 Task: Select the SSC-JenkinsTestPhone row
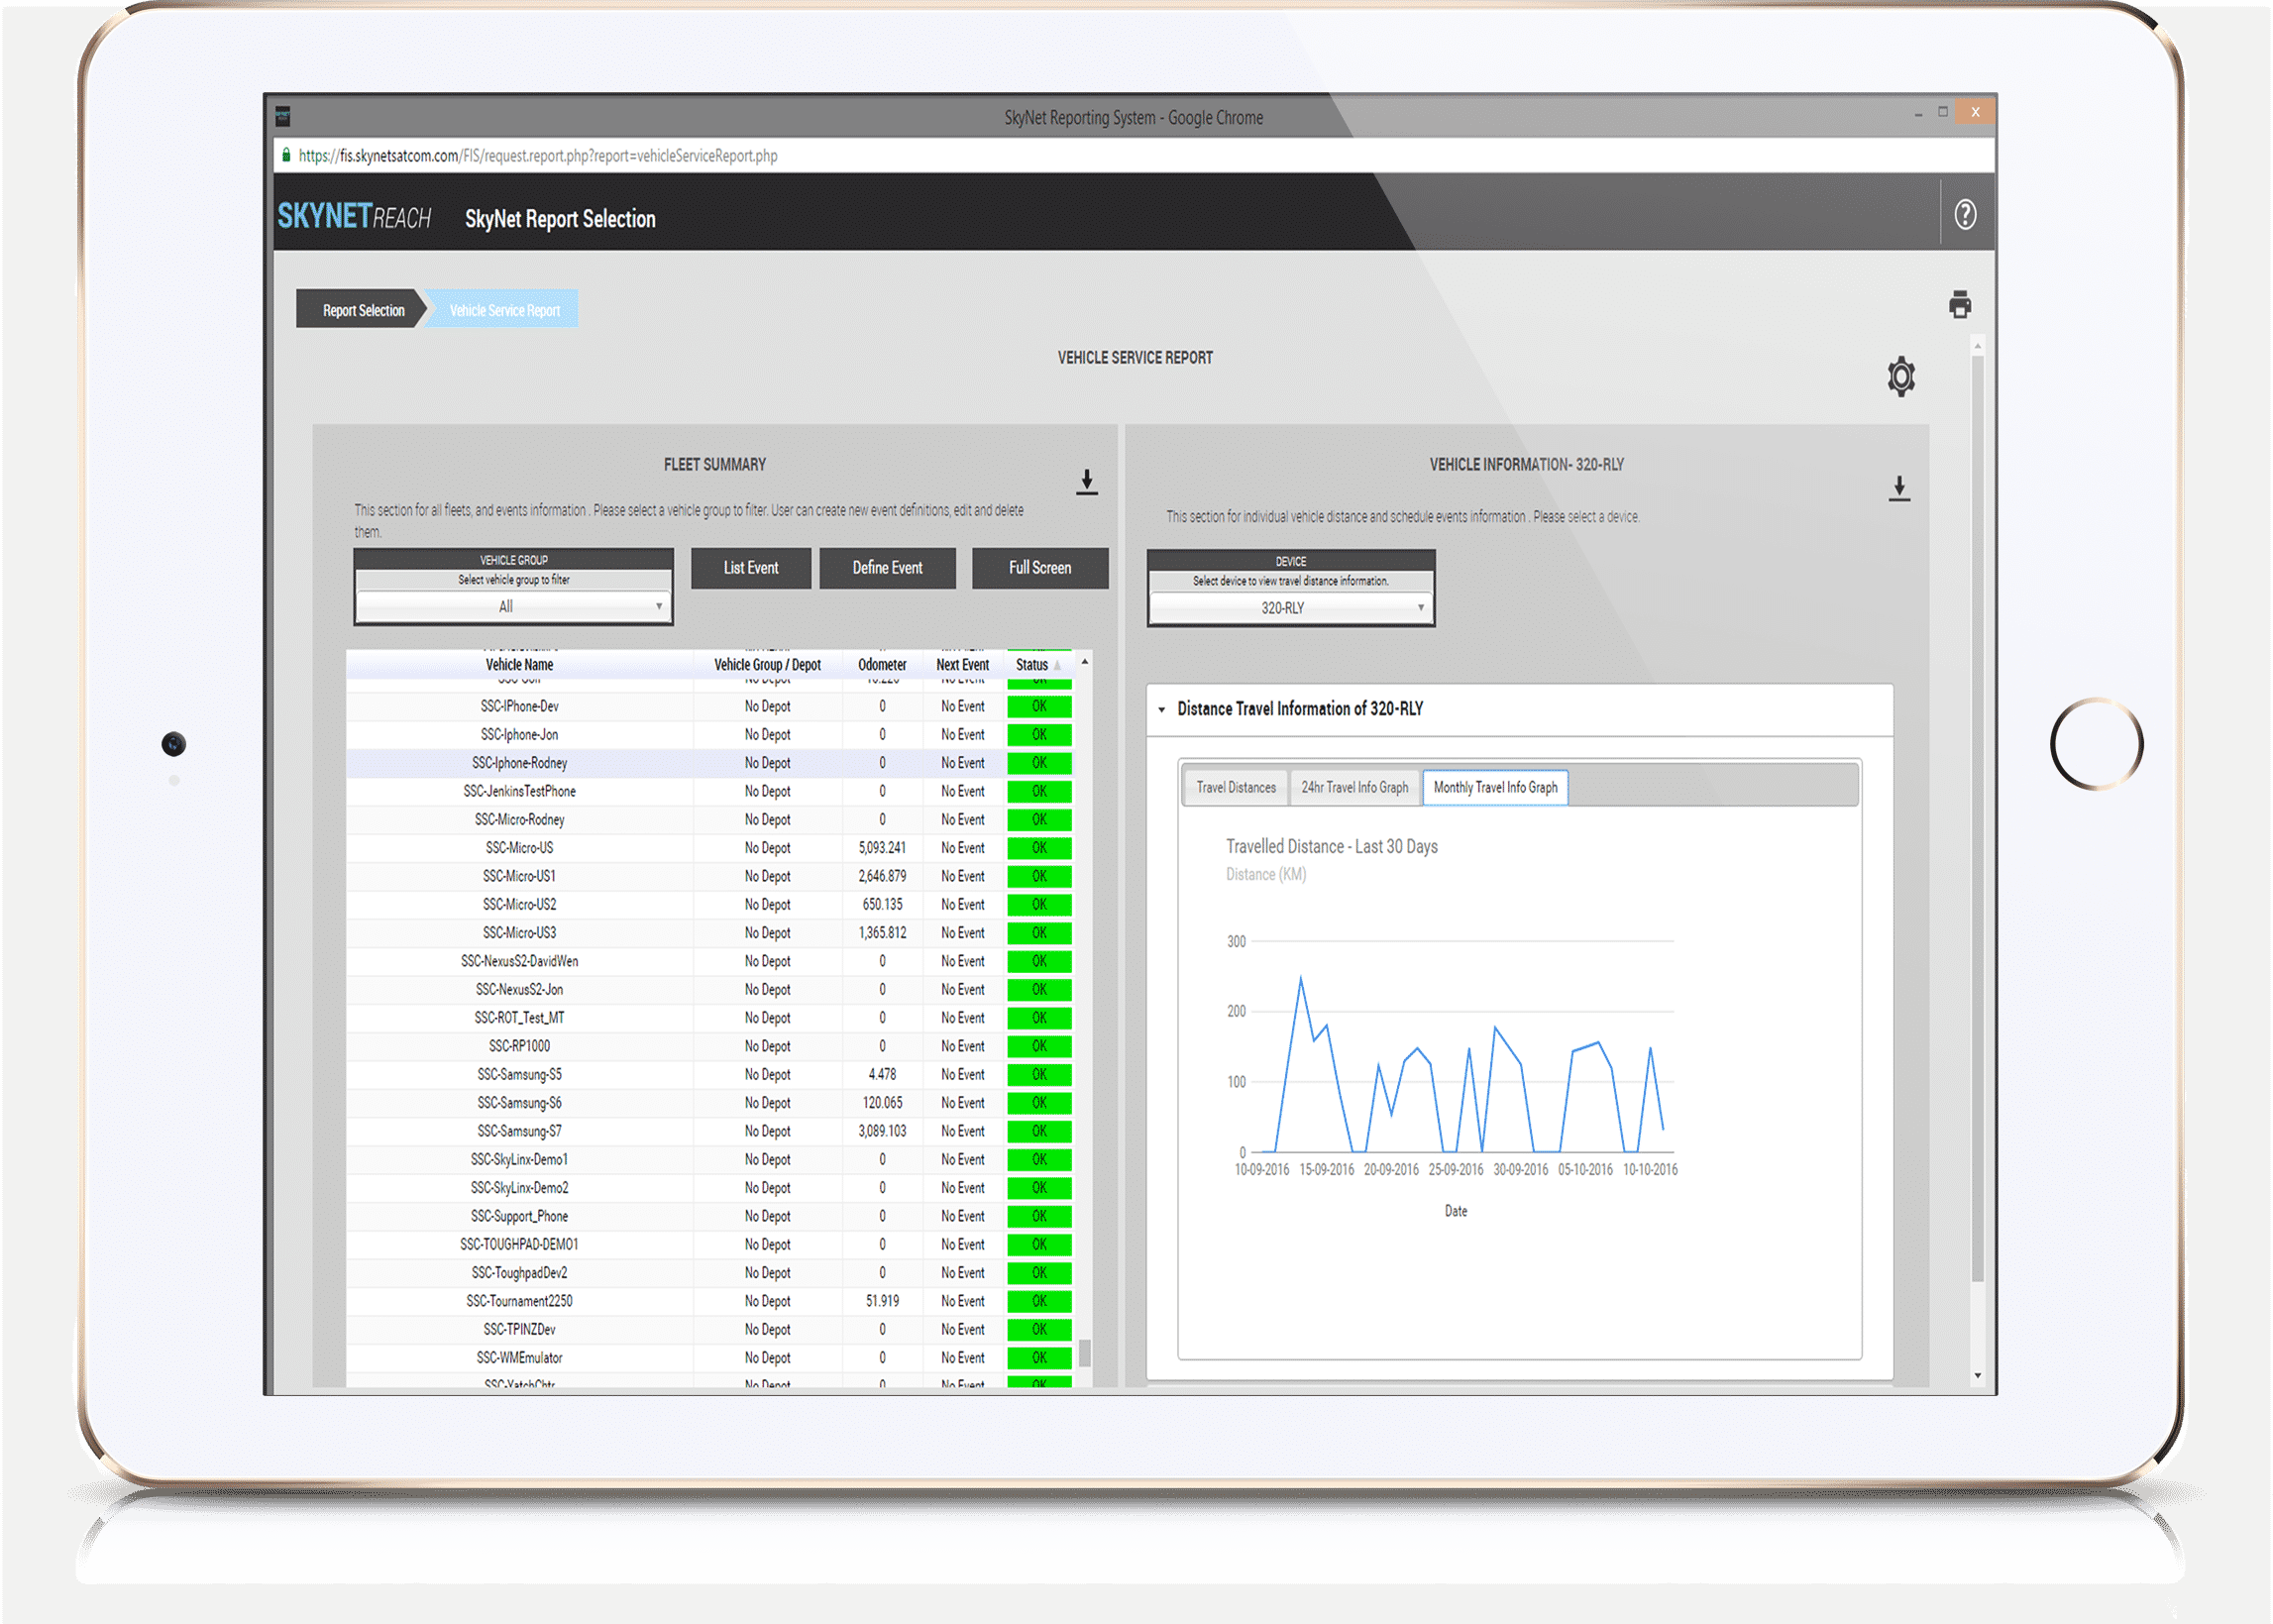709,792
